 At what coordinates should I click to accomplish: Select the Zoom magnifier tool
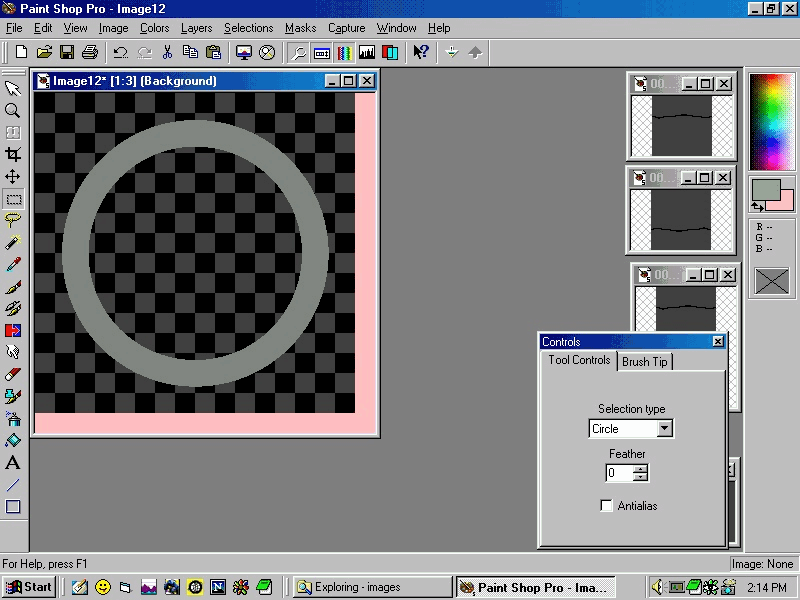point(13,110)
